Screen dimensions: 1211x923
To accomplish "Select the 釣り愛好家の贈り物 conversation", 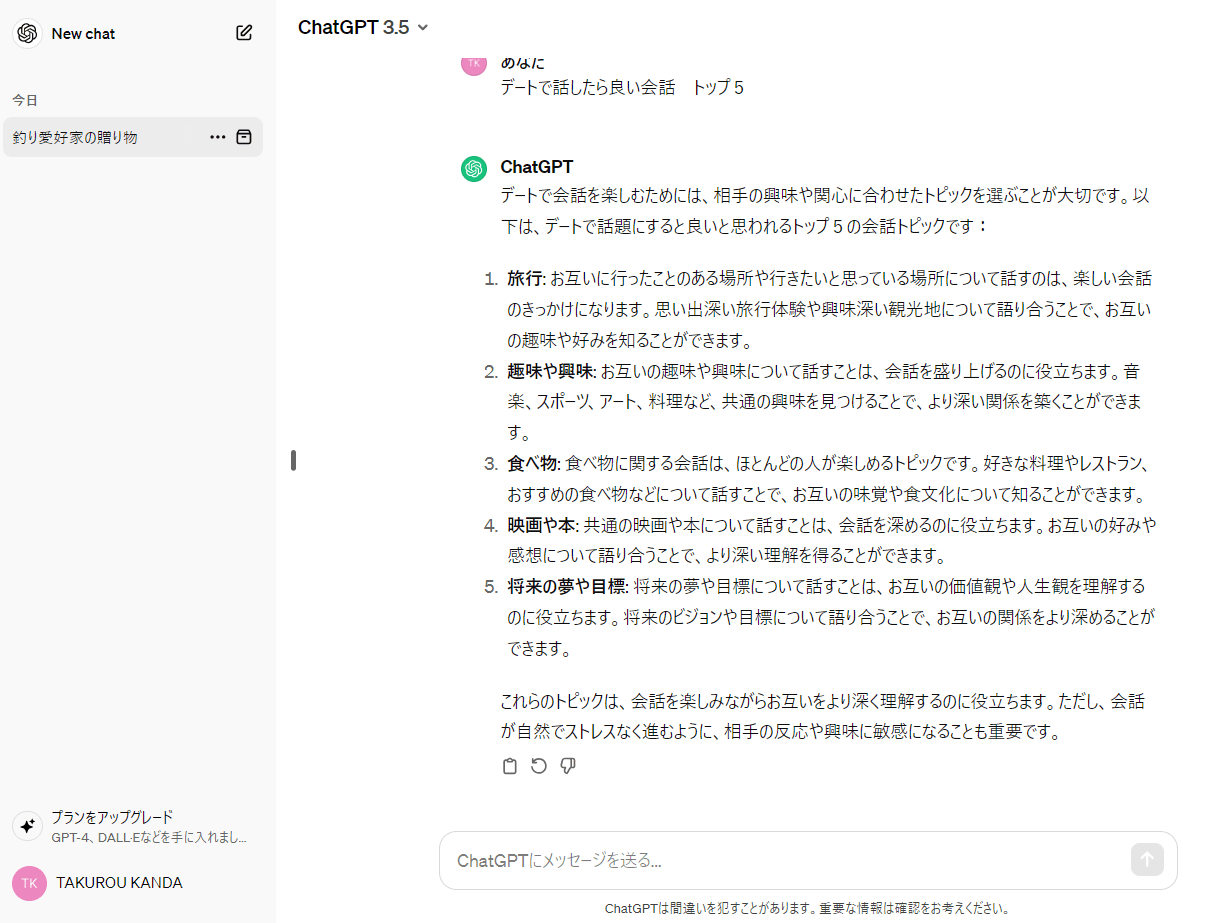I will pyautogui.click(x=132, y=137).
